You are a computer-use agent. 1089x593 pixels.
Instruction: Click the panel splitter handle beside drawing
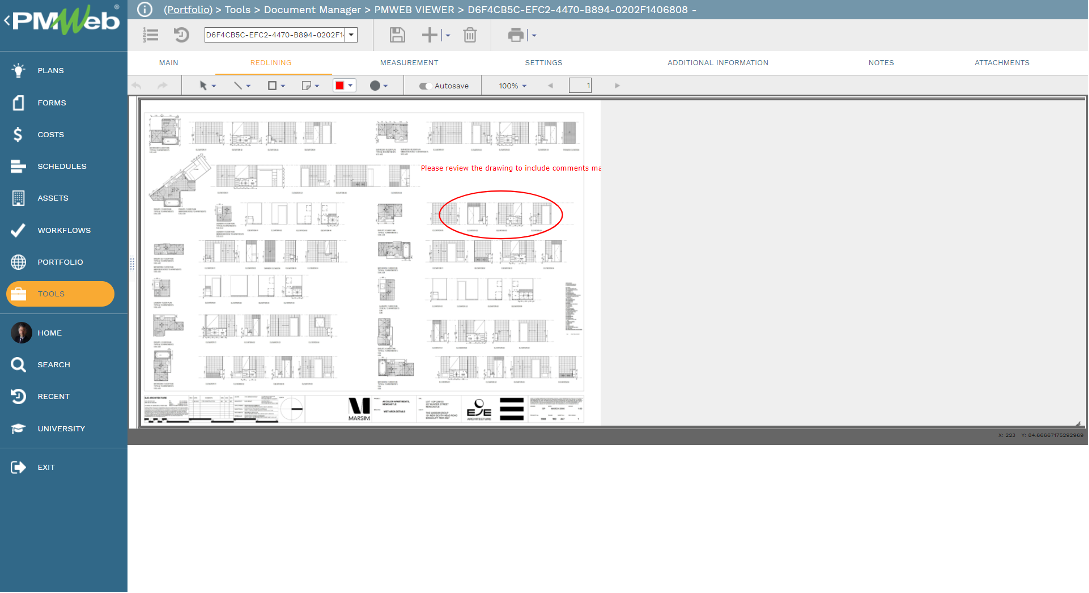[x=132, y=264]
